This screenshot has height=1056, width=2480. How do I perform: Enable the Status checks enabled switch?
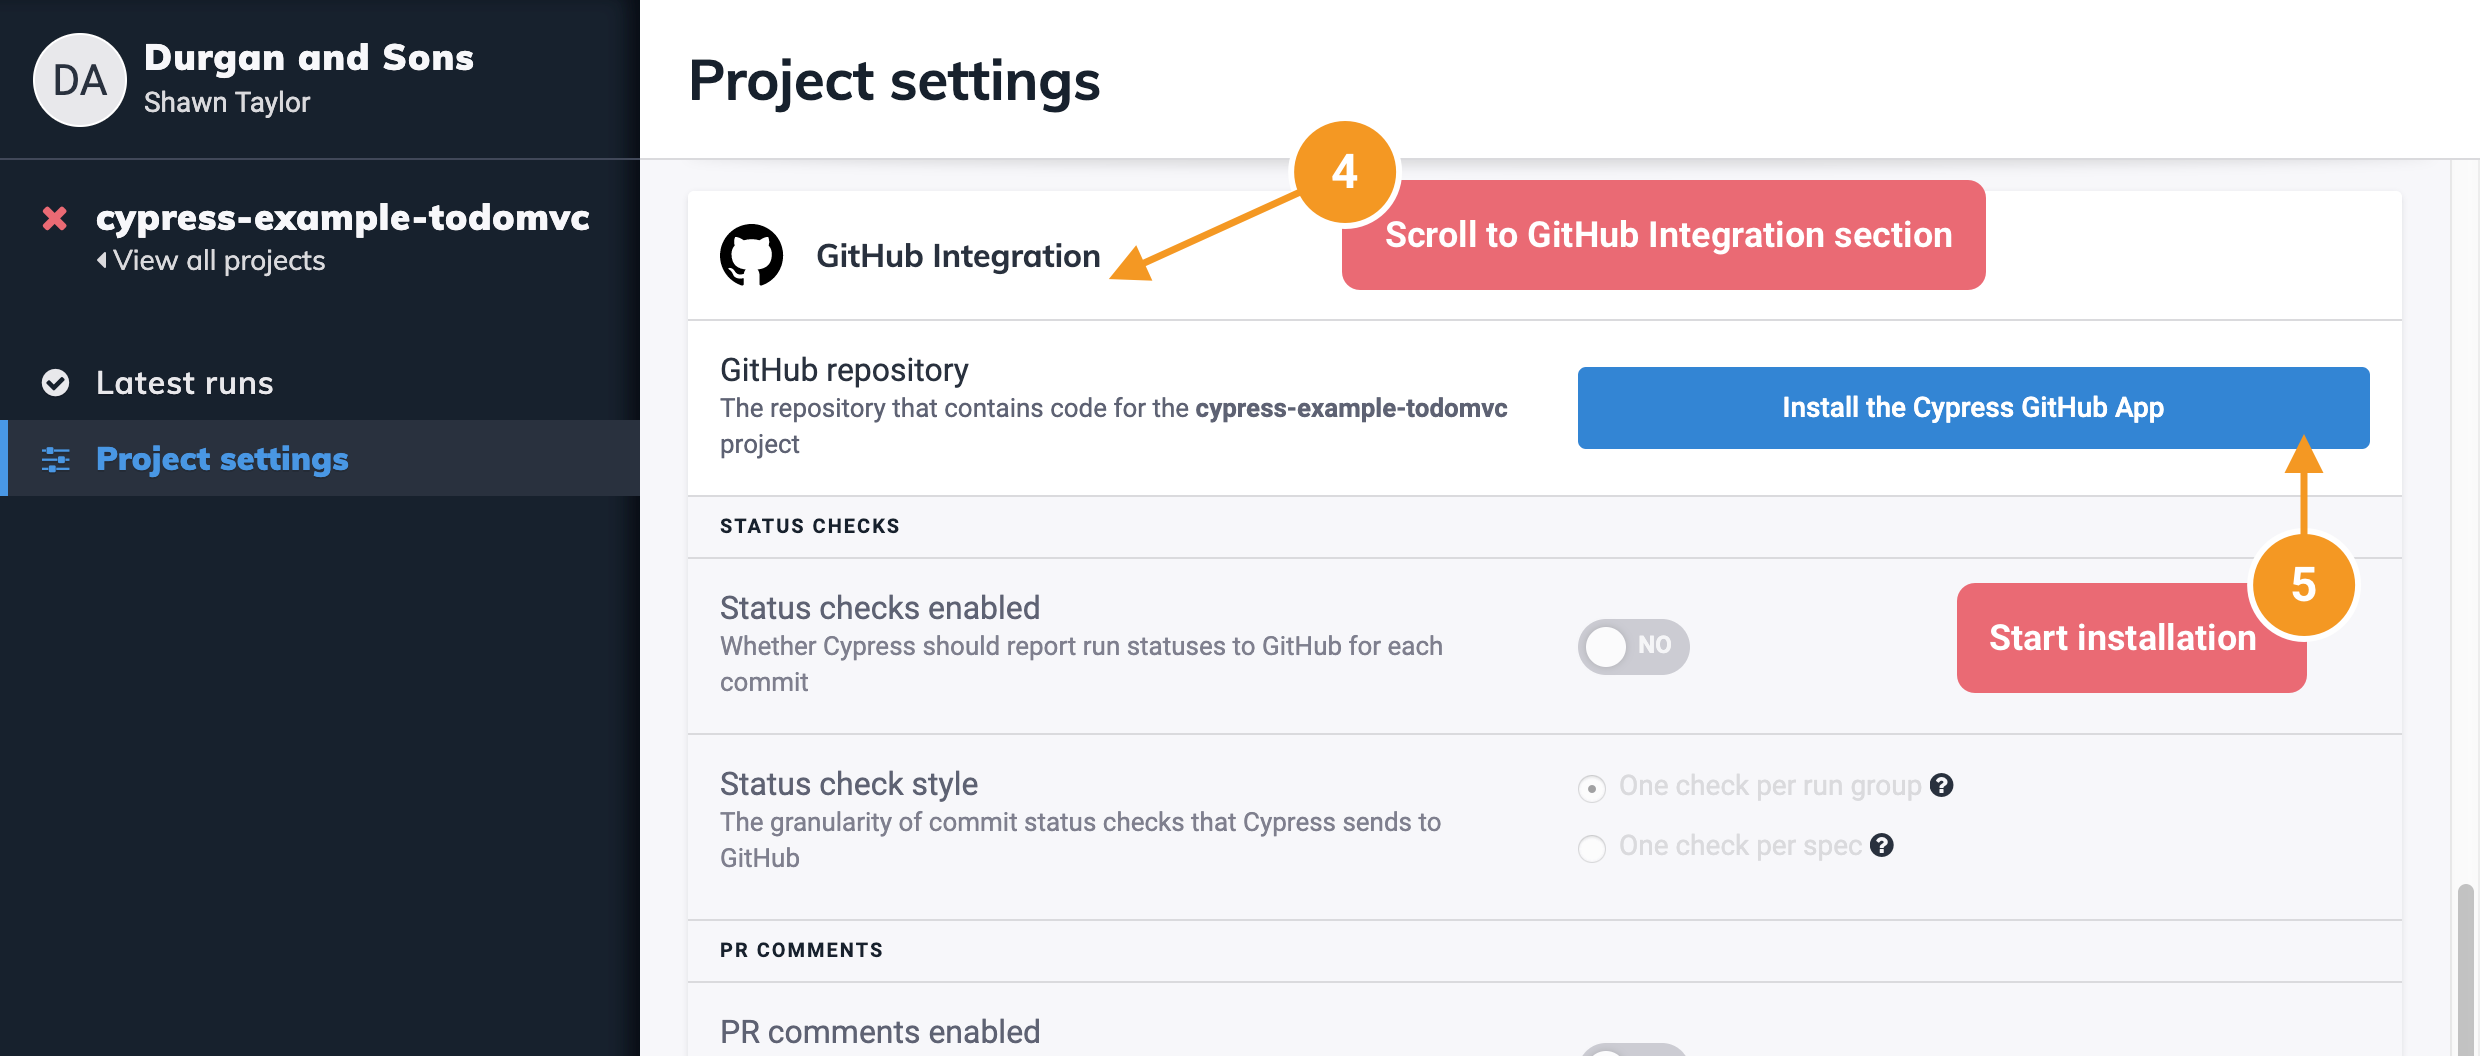(1634, 647)
